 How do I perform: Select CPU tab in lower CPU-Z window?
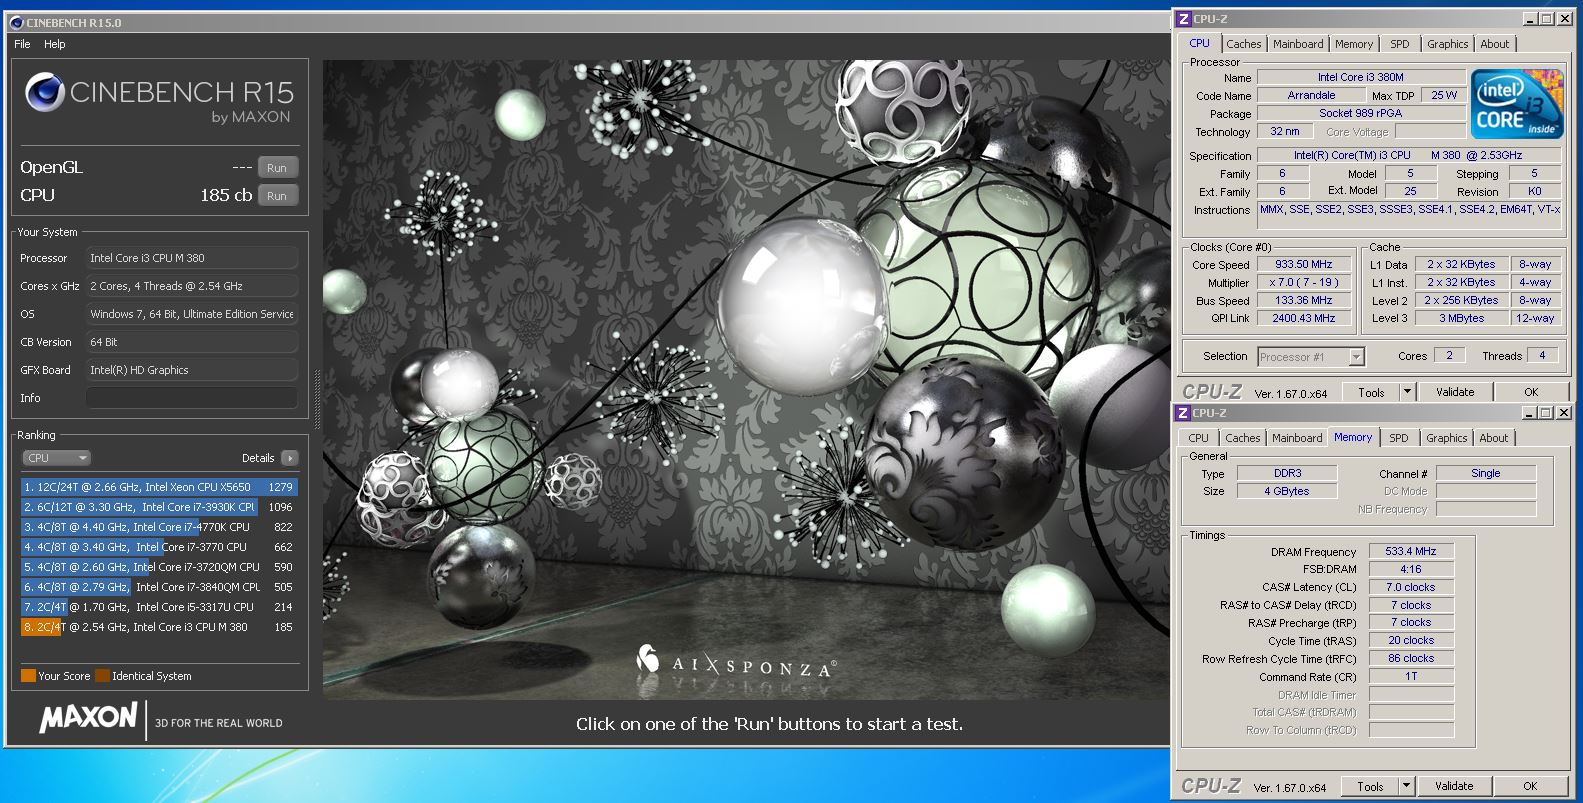point(1198,438)
